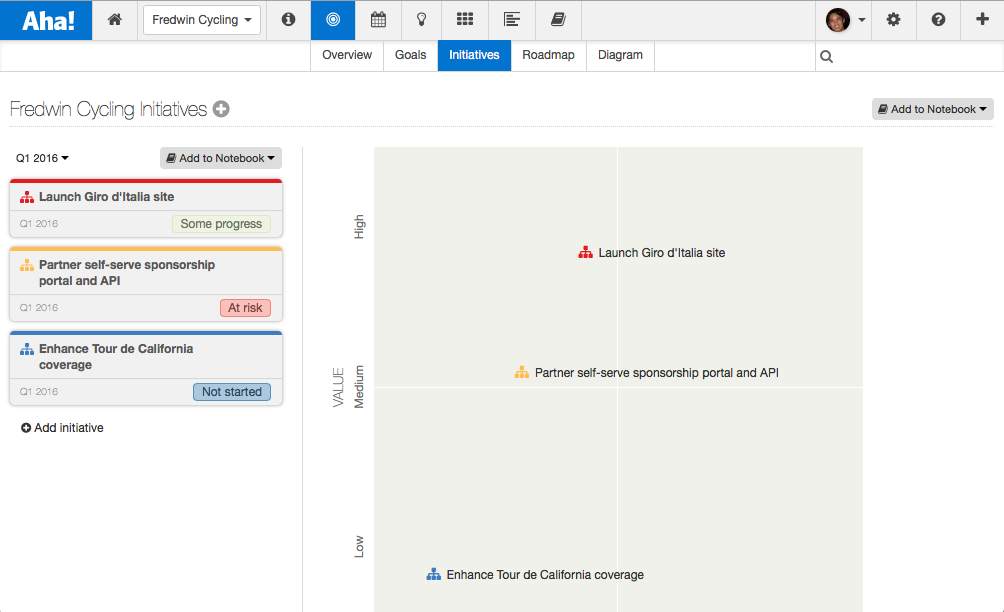
Task: Click the Not started status badge
Action: coord(232,392)
